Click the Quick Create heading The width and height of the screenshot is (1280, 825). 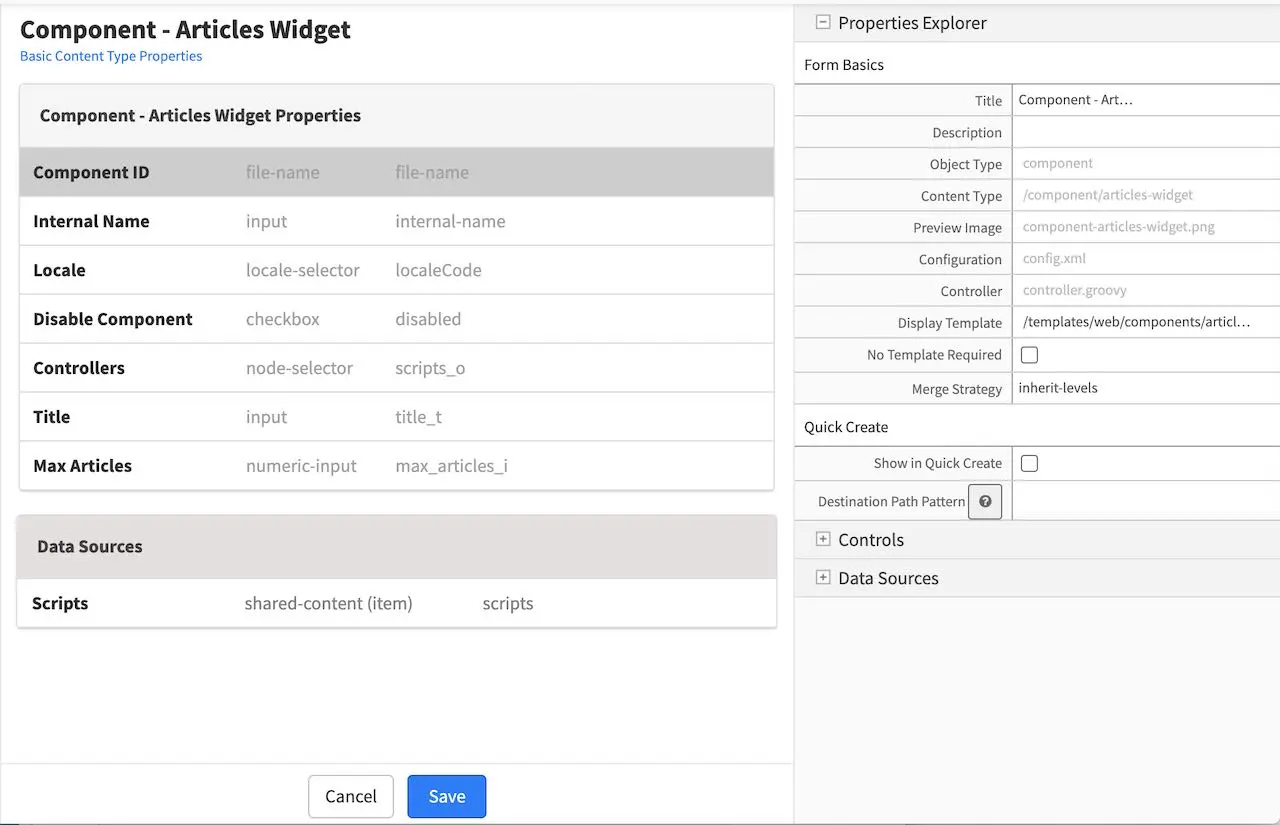pos(846,427)
